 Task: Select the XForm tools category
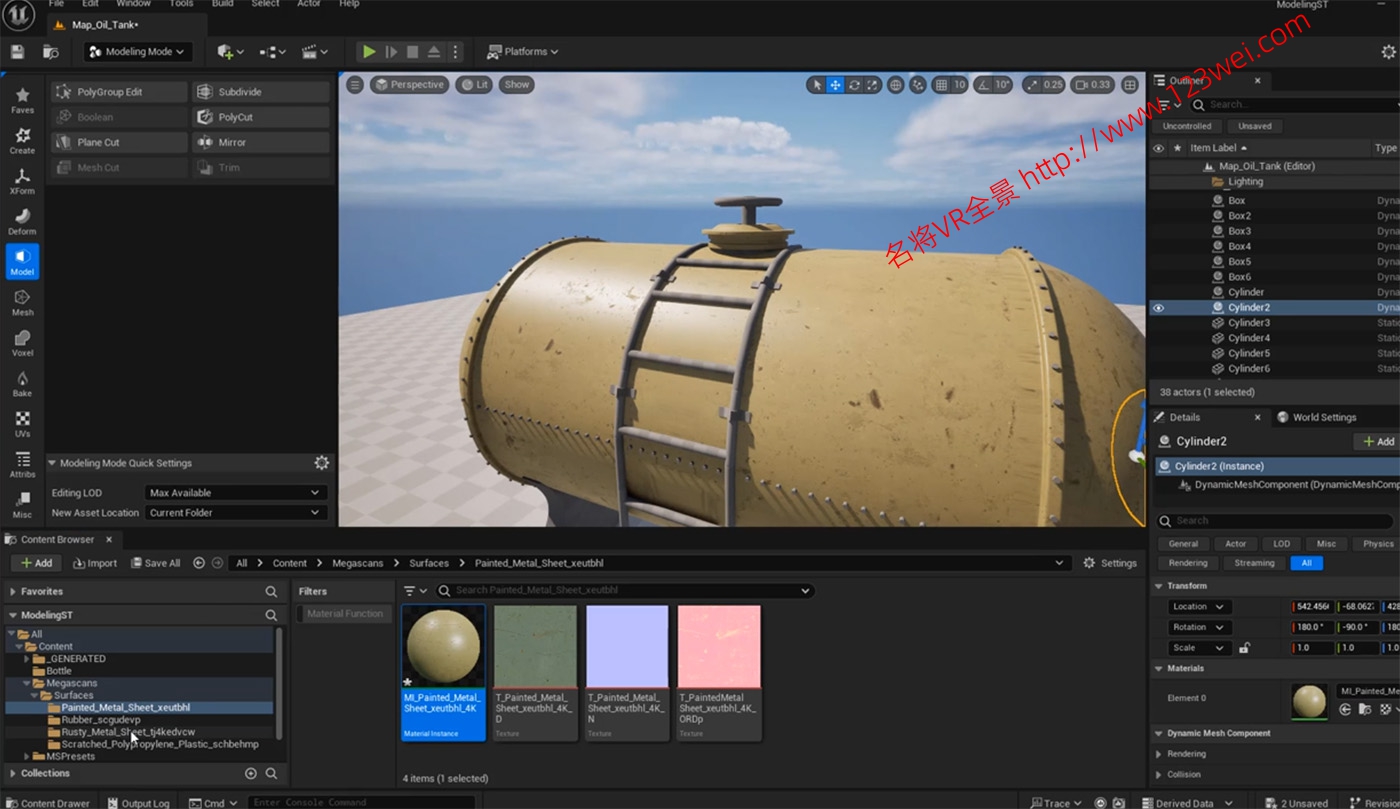click(x=22, y=181)
